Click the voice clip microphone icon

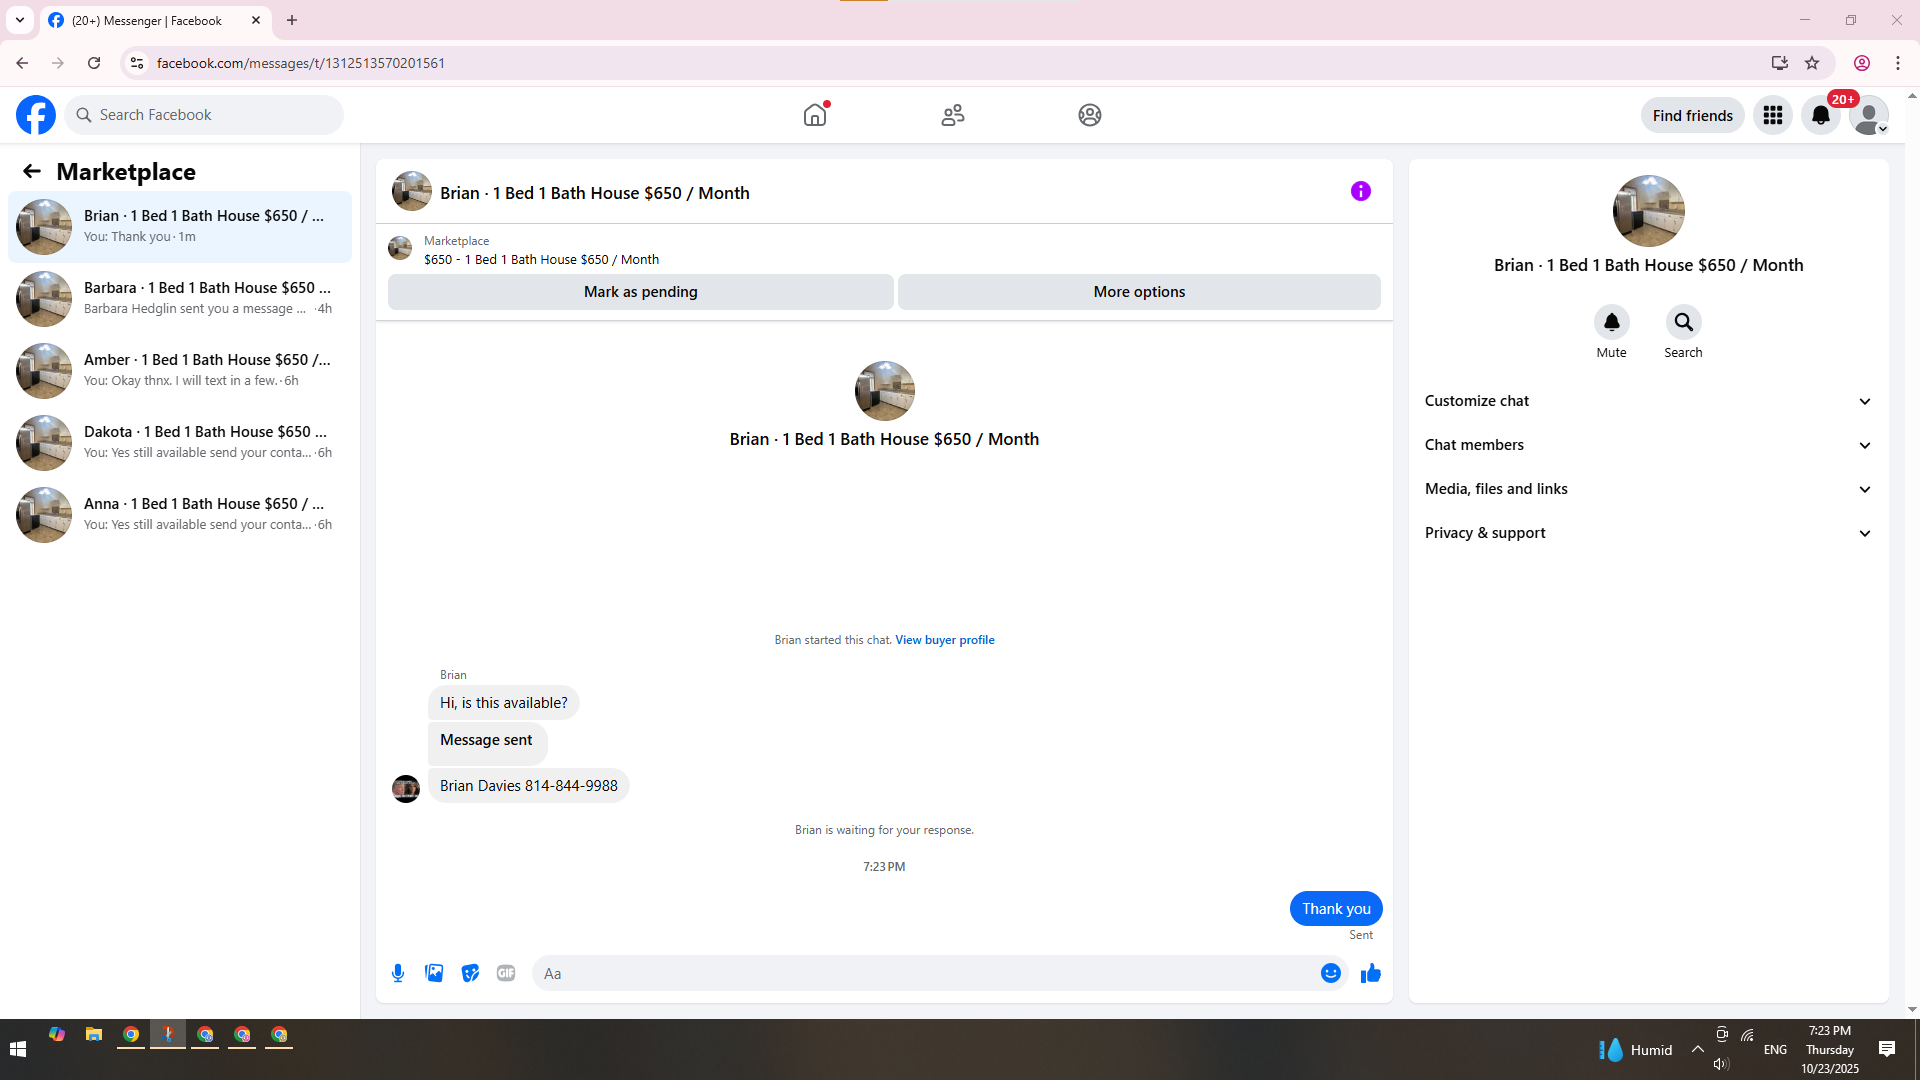click(398, 973)
